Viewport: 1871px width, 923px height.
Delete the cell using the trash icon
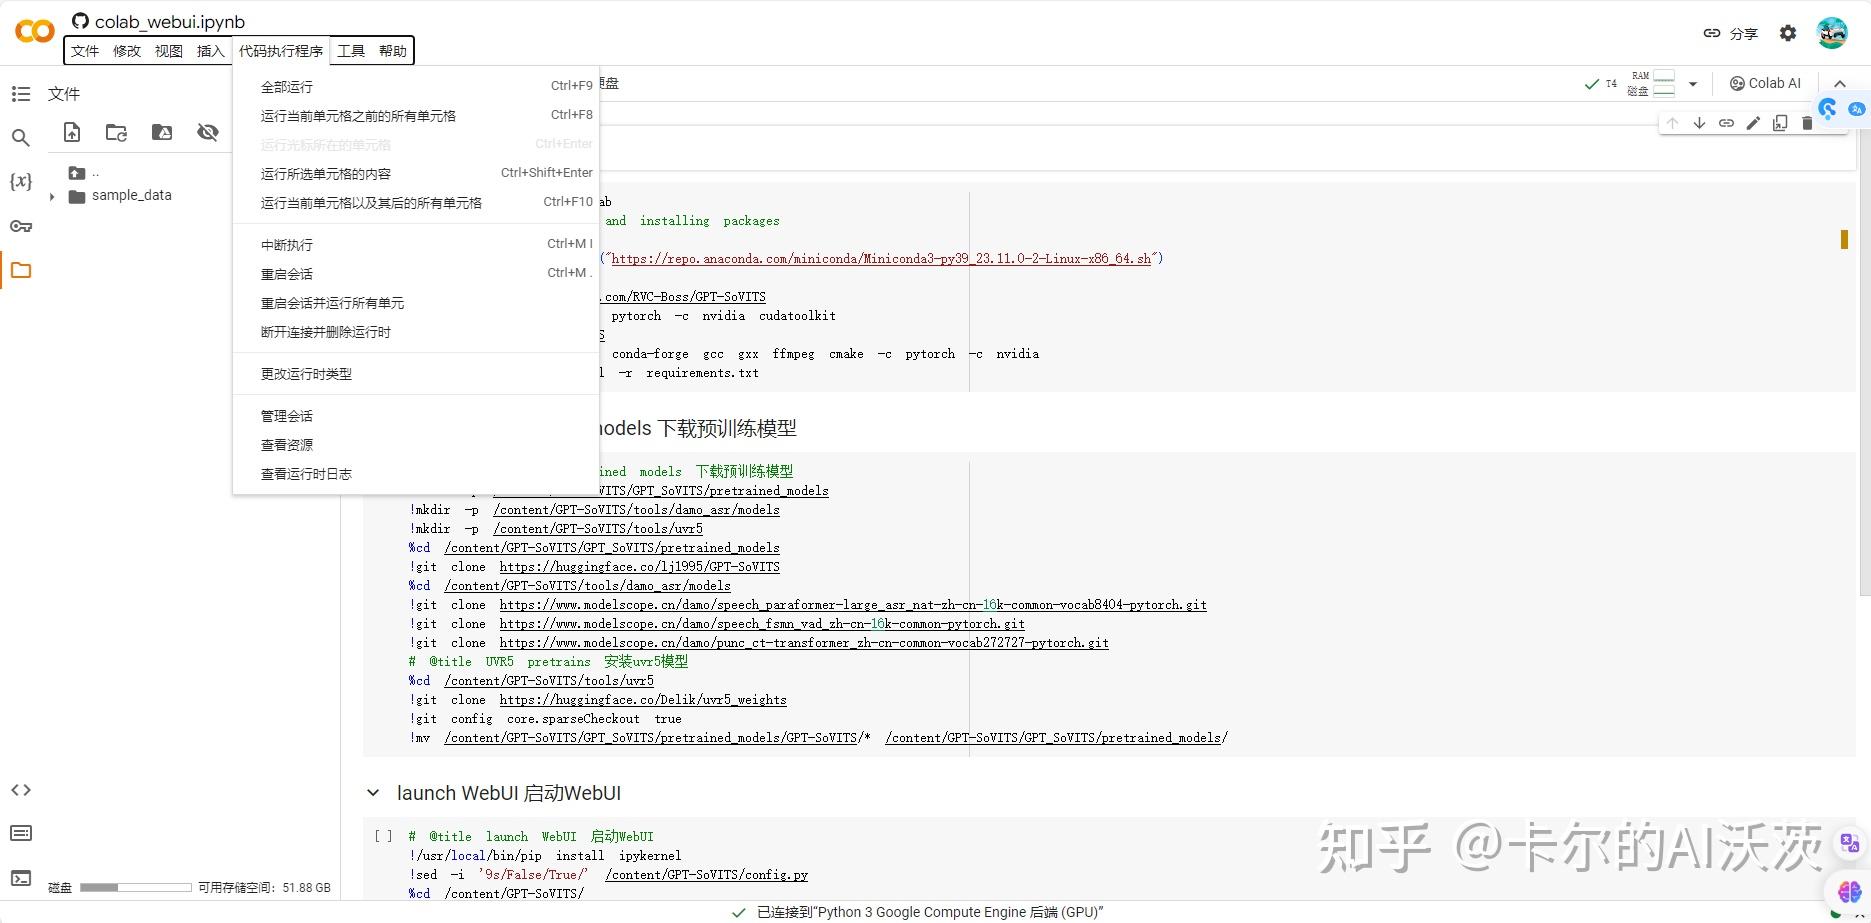pos(1807,122)
